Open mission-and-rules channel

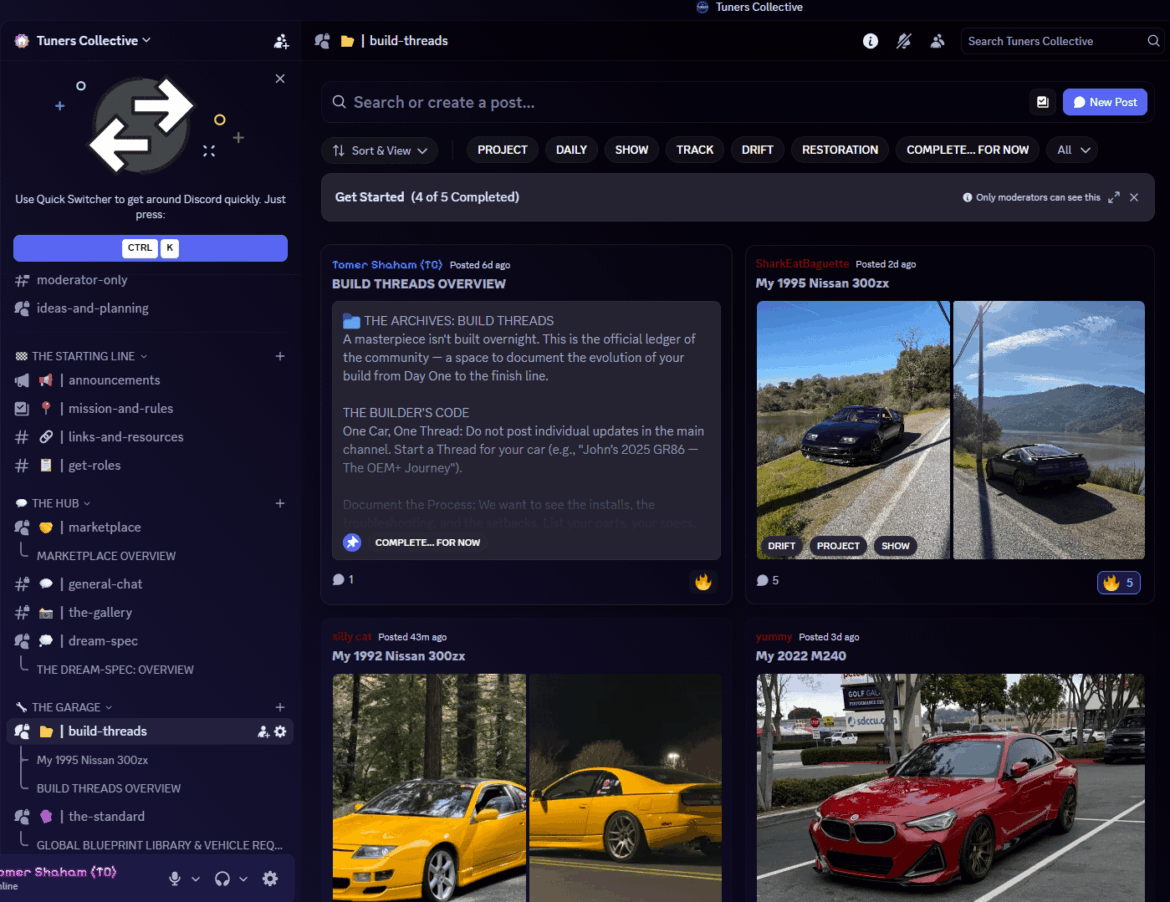(149, 409)
